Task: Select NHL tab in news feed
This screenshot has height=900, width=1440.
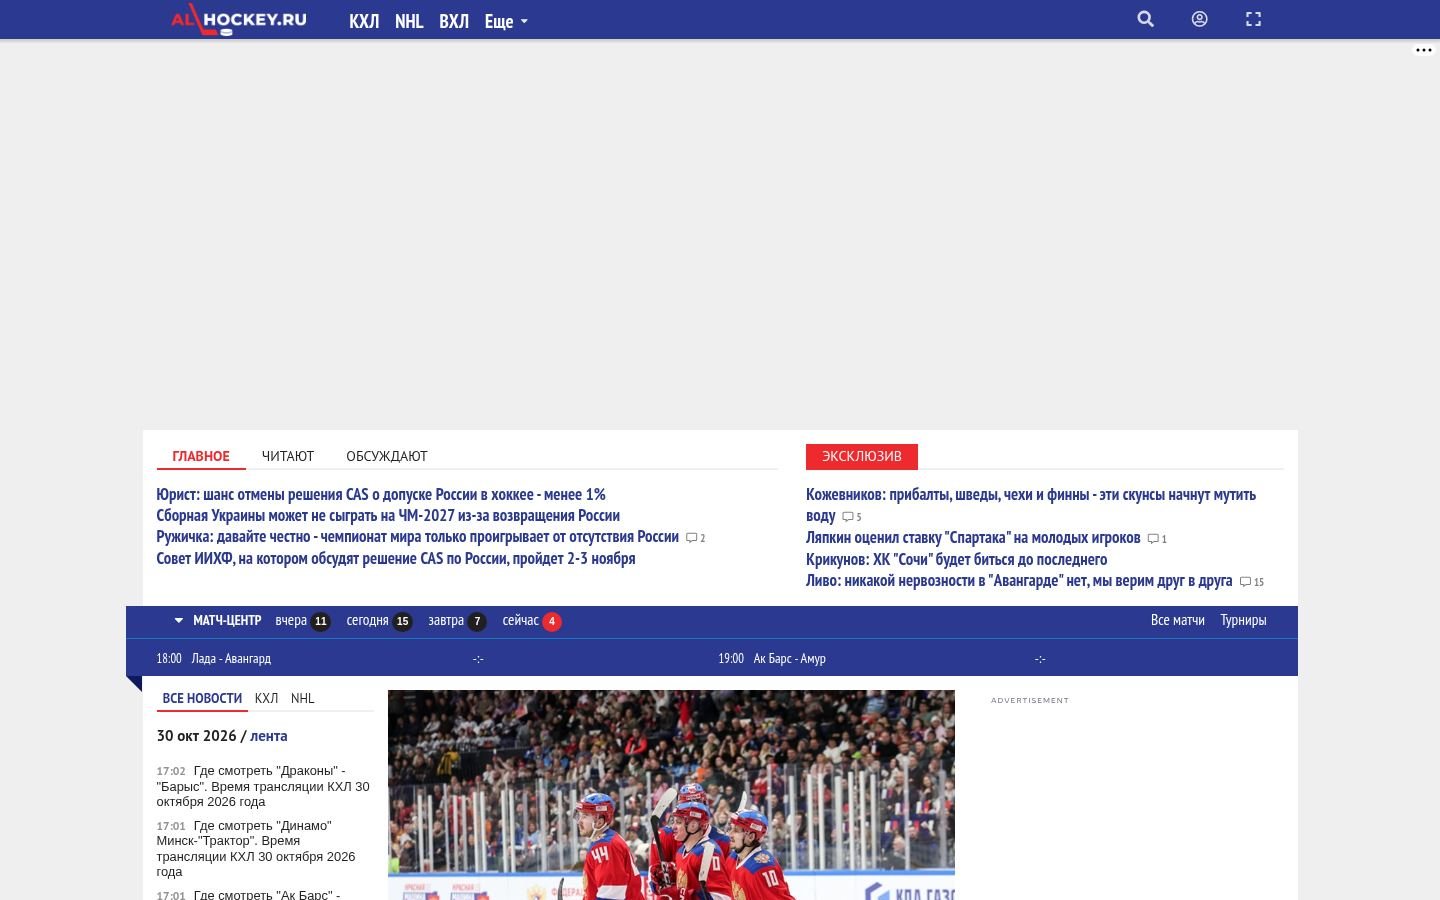Action: tap(302, 698)
